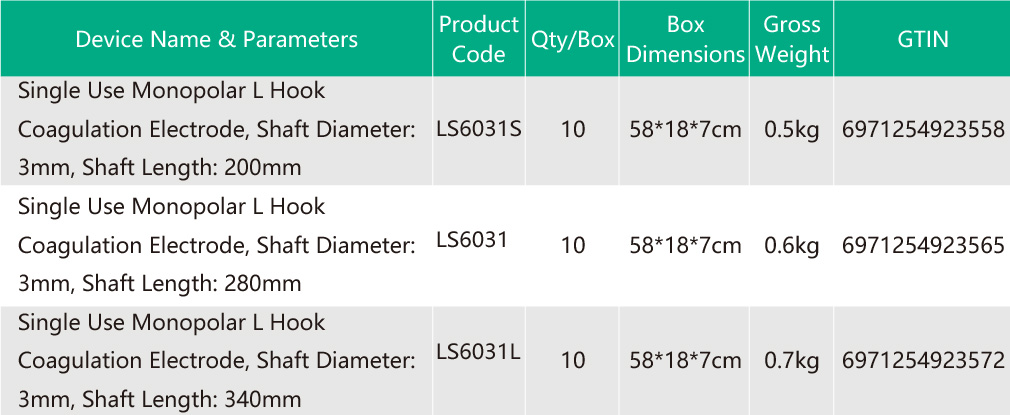Select GTIN 6971254923558
This screenshot has height=415, width=1010.
point(923,129)
